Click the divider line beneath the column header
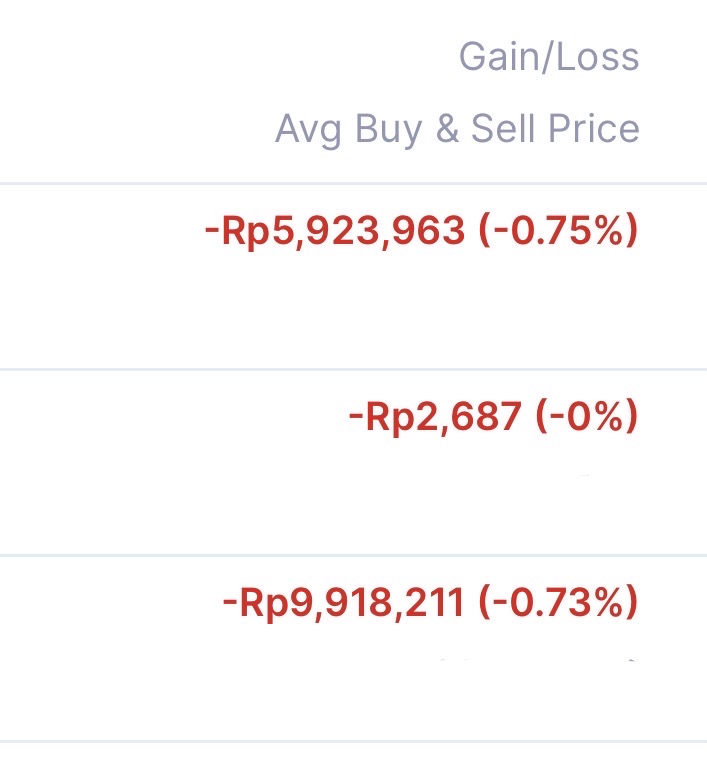 point(353,183)
